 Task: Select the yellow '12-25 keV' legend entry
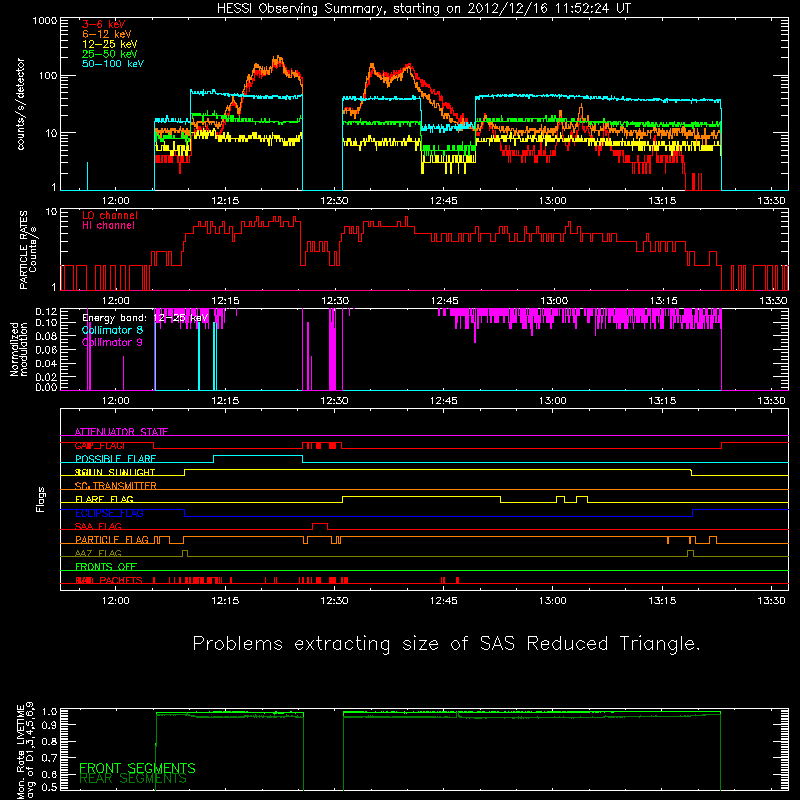(x=109, y=44)
